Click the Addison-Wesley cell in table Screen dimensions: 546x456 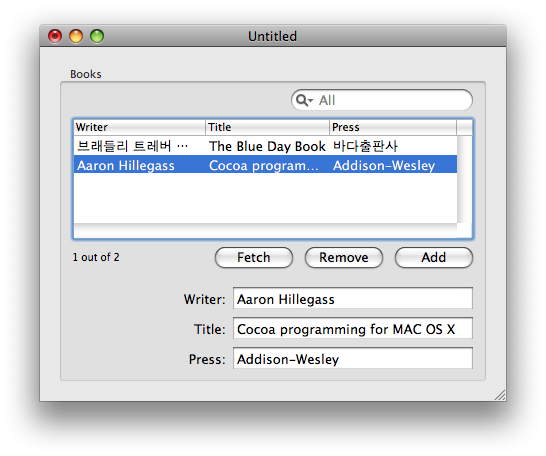[x=384, y=166]
